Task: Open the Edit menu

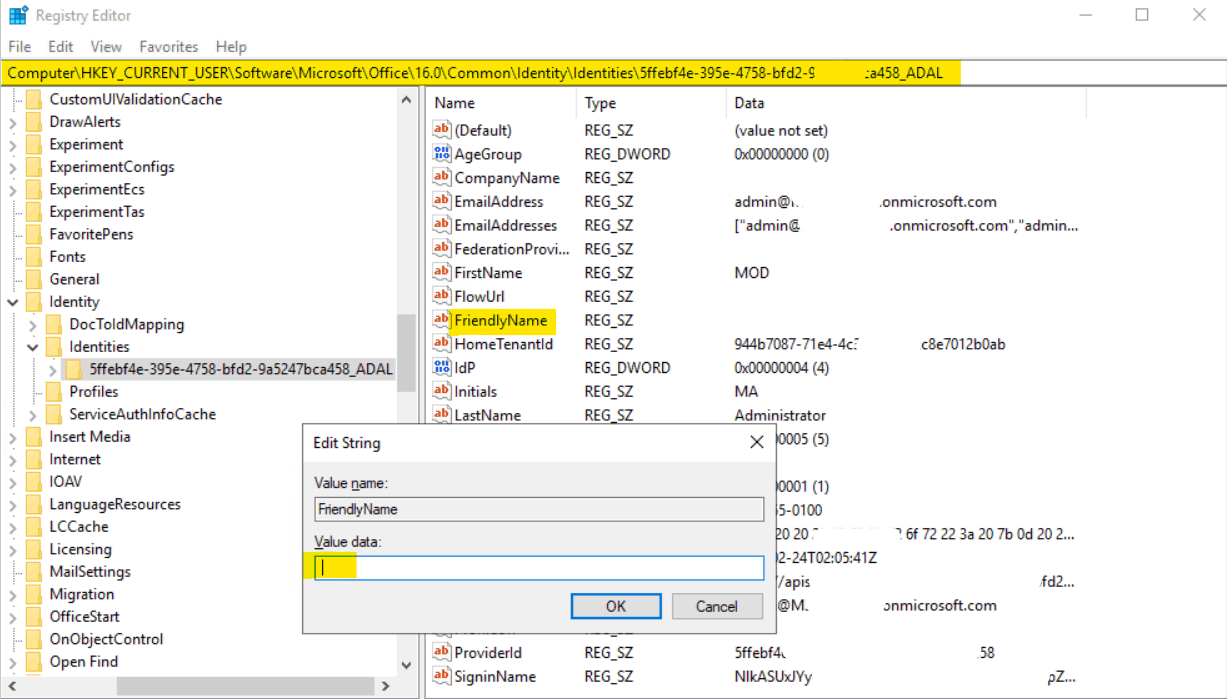Action: point(61,46)
